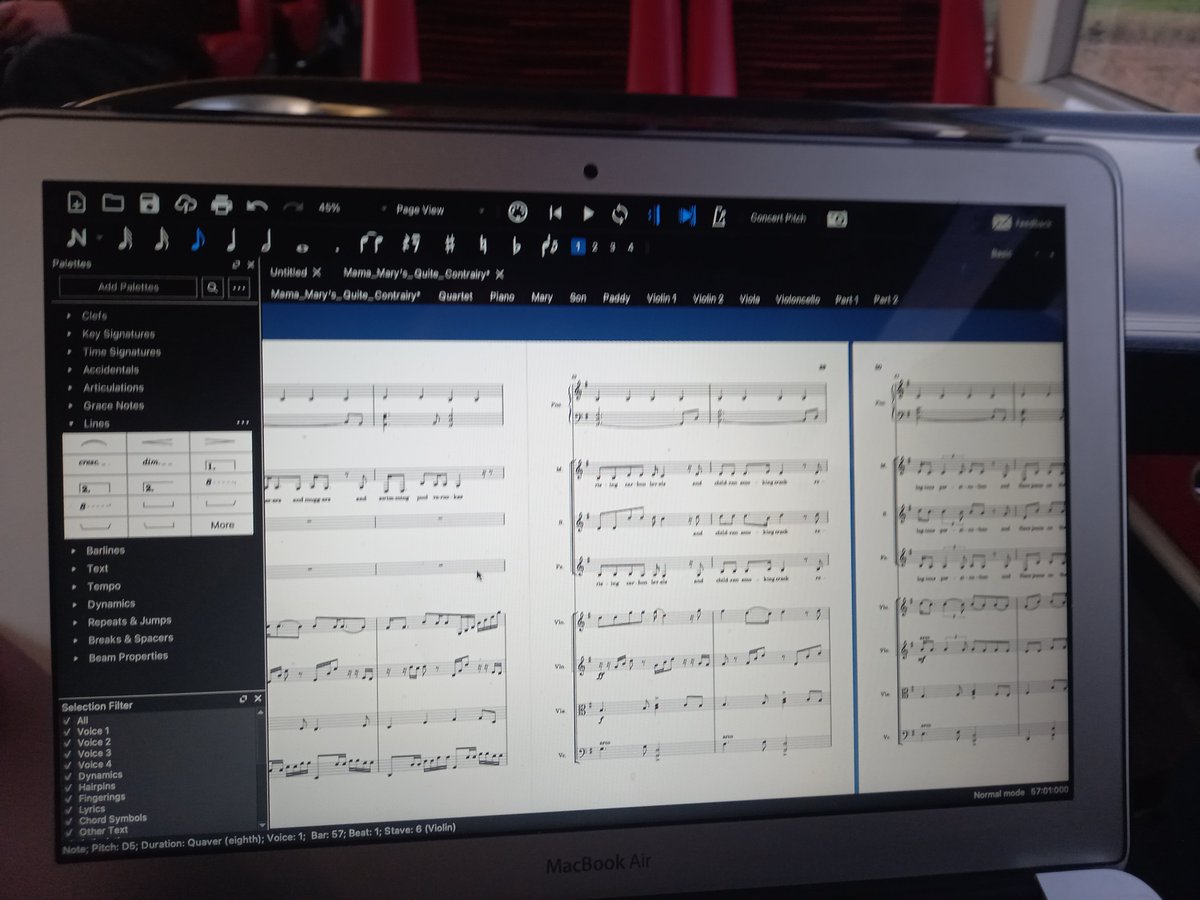Click the flip direction icon
1200x900 pixels.
(549, 246)
